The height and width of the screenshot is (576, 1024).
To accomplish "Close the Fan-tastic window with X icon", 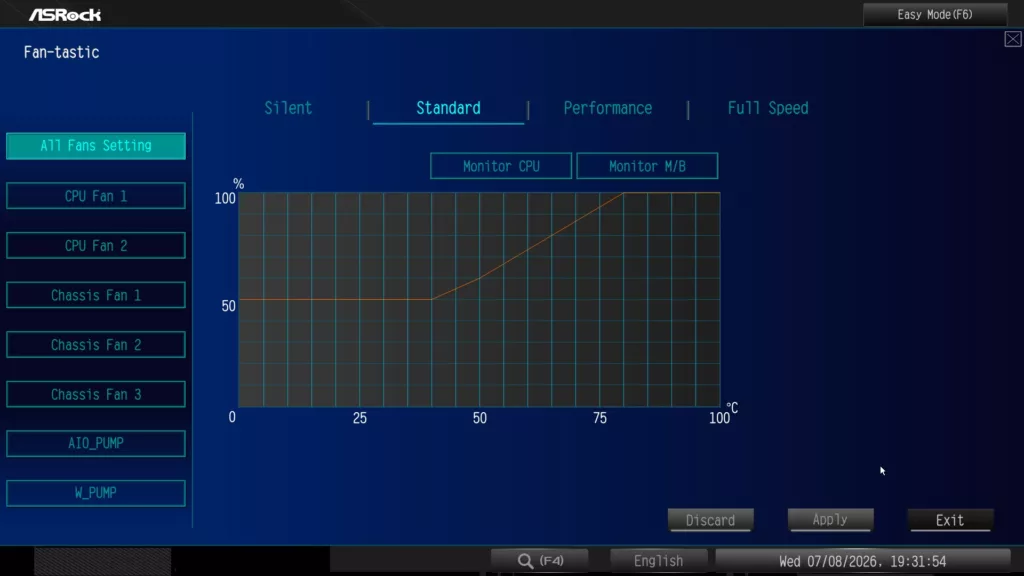I will click(1013, 39).
